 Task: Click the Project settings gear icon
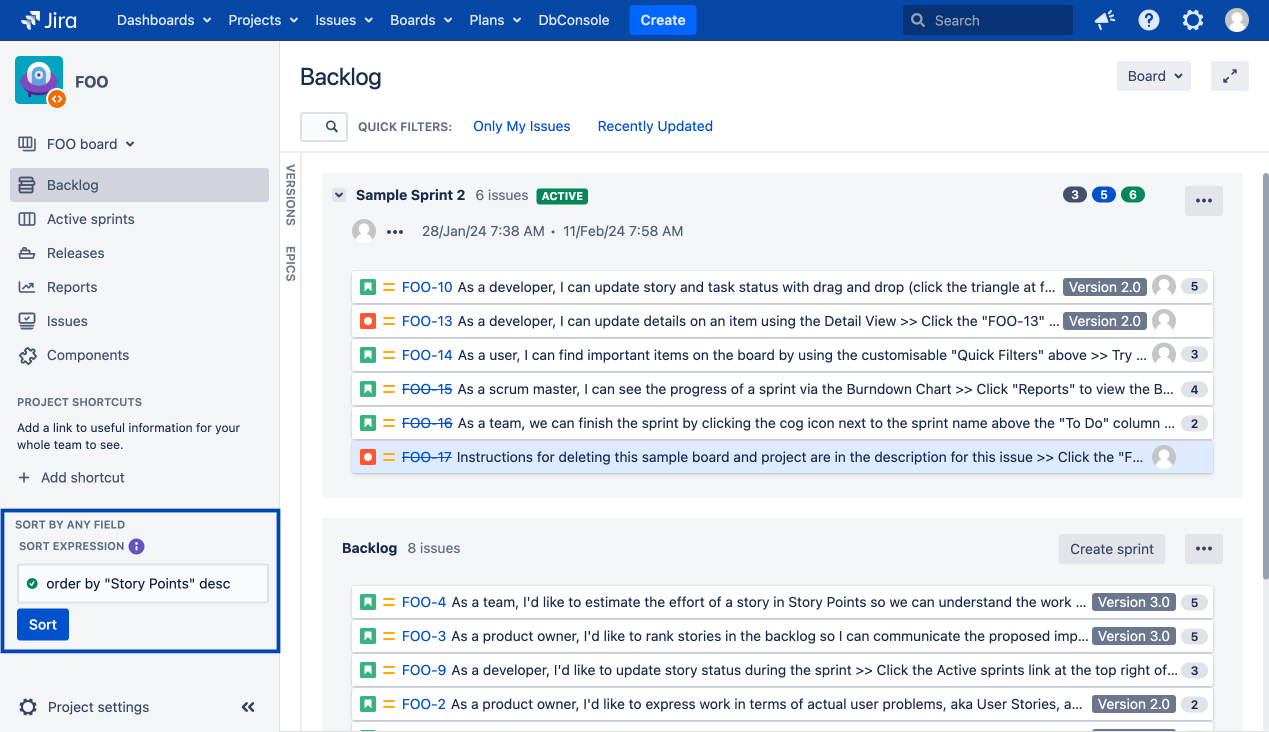(28, 707)
